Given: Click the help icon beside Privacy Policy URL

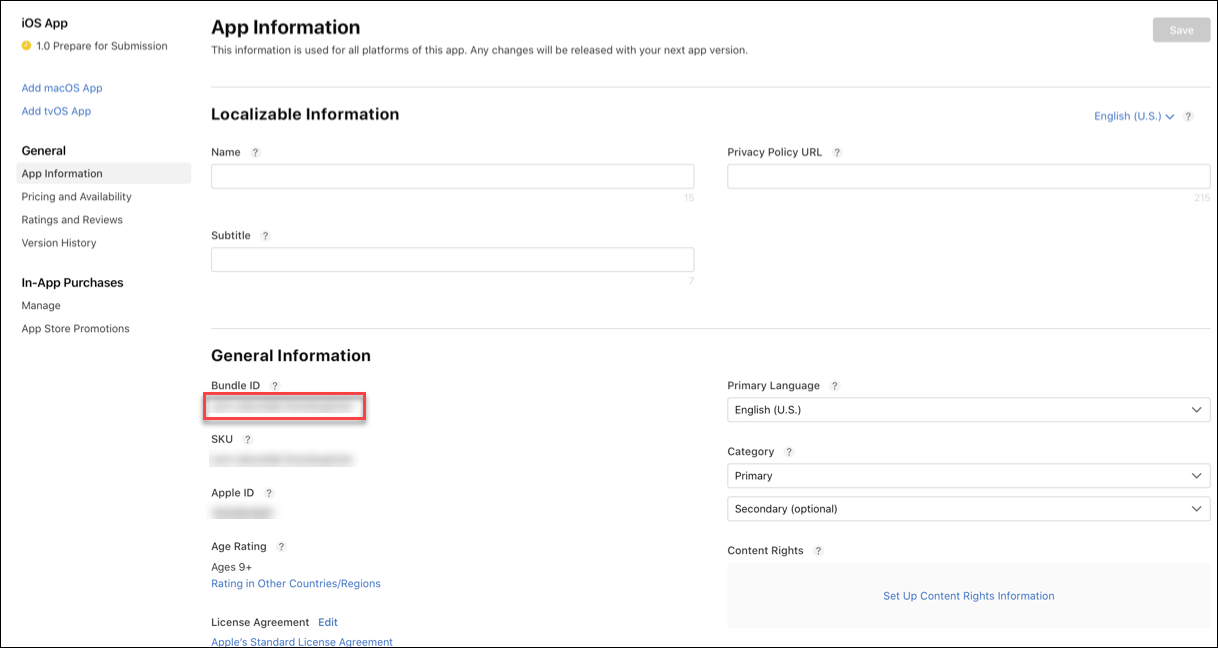Looking at the screenshot, I should [x=837, y=153].
